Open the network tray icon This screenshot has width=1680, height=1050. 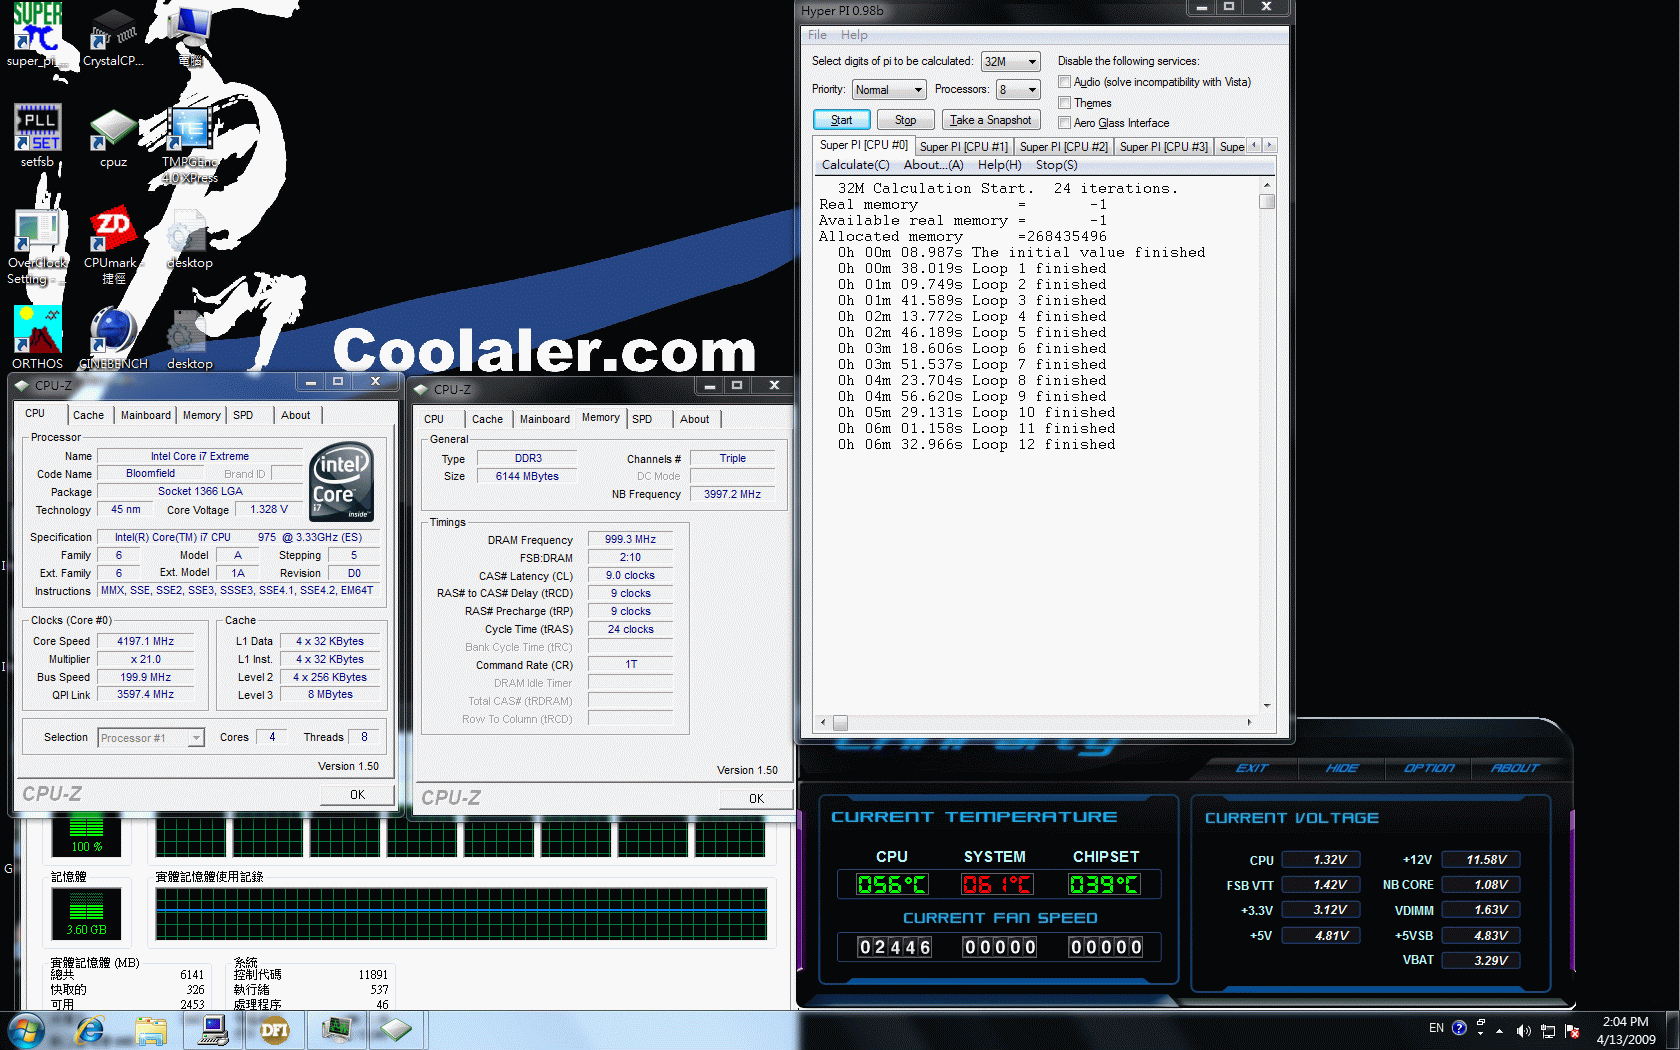tap(1548, 1030)
